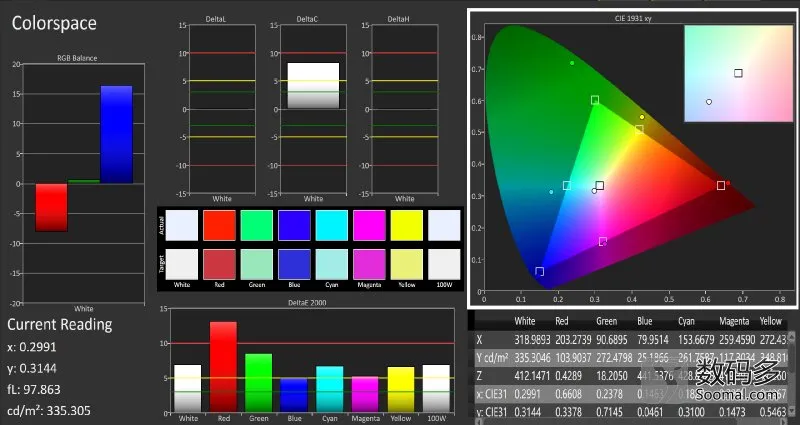
Task: Click the 'Colorspace' page title
Action: 54,23
